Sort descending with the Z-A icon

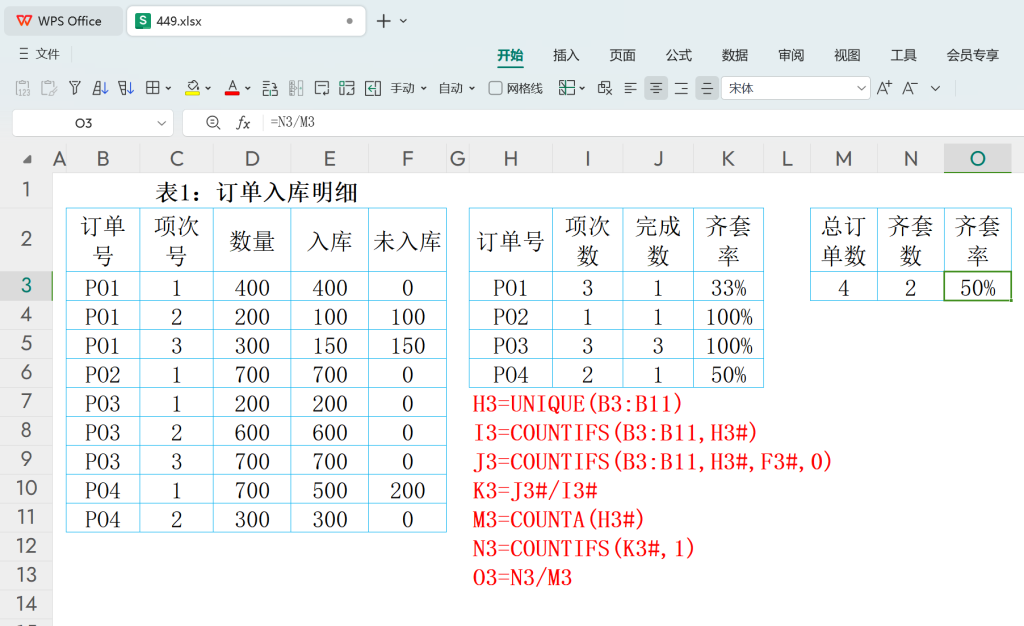(x=126, y=88)
